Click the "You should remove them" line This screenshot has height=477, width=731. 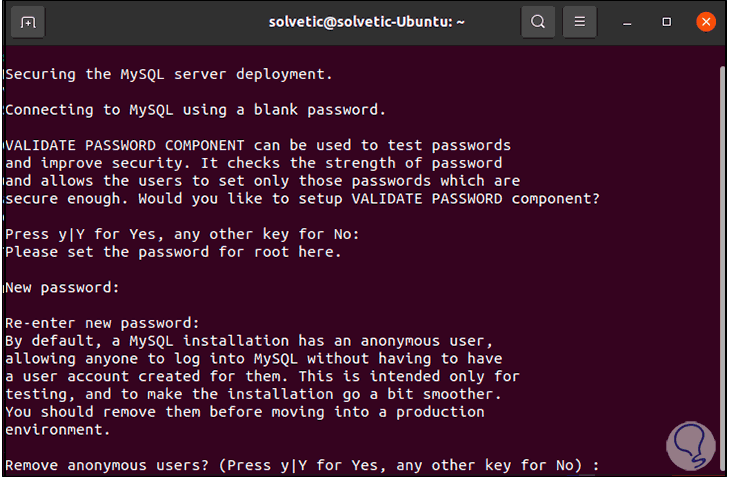tap(244, 412)
